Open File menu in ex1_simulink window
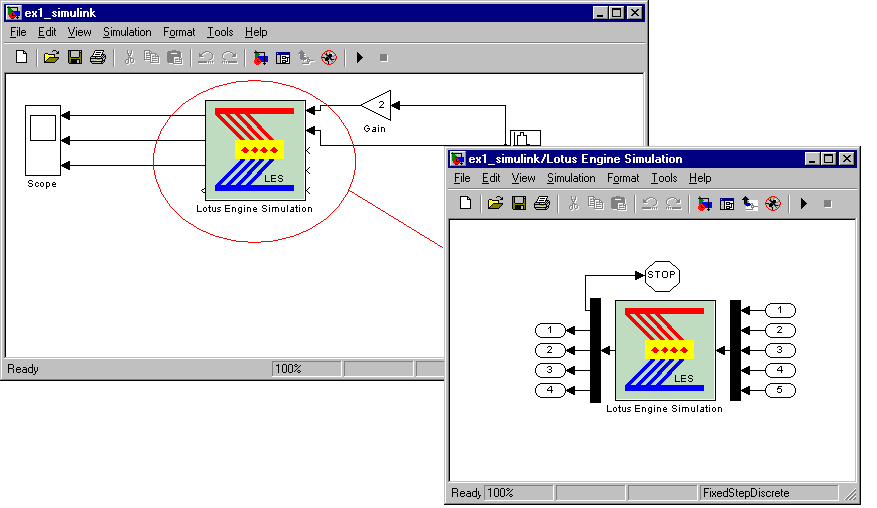Screen dimensions: 877x508 click(x=18, y=32)
